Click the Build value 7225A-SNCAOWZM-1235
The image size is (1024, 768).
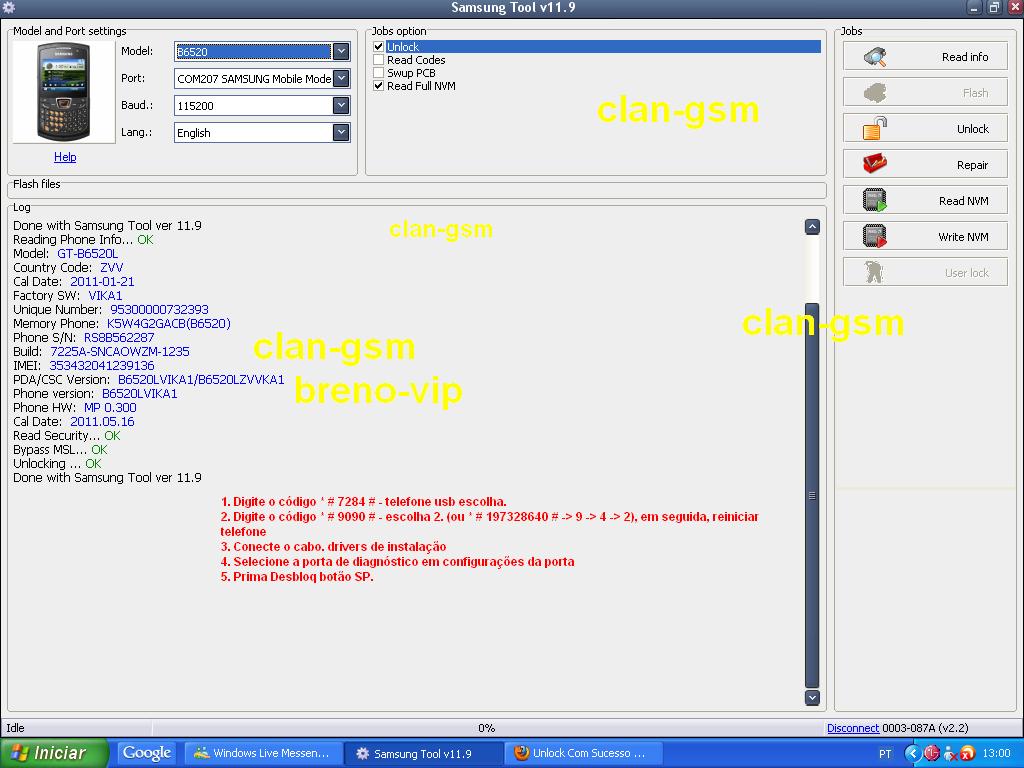click(120, 351)
